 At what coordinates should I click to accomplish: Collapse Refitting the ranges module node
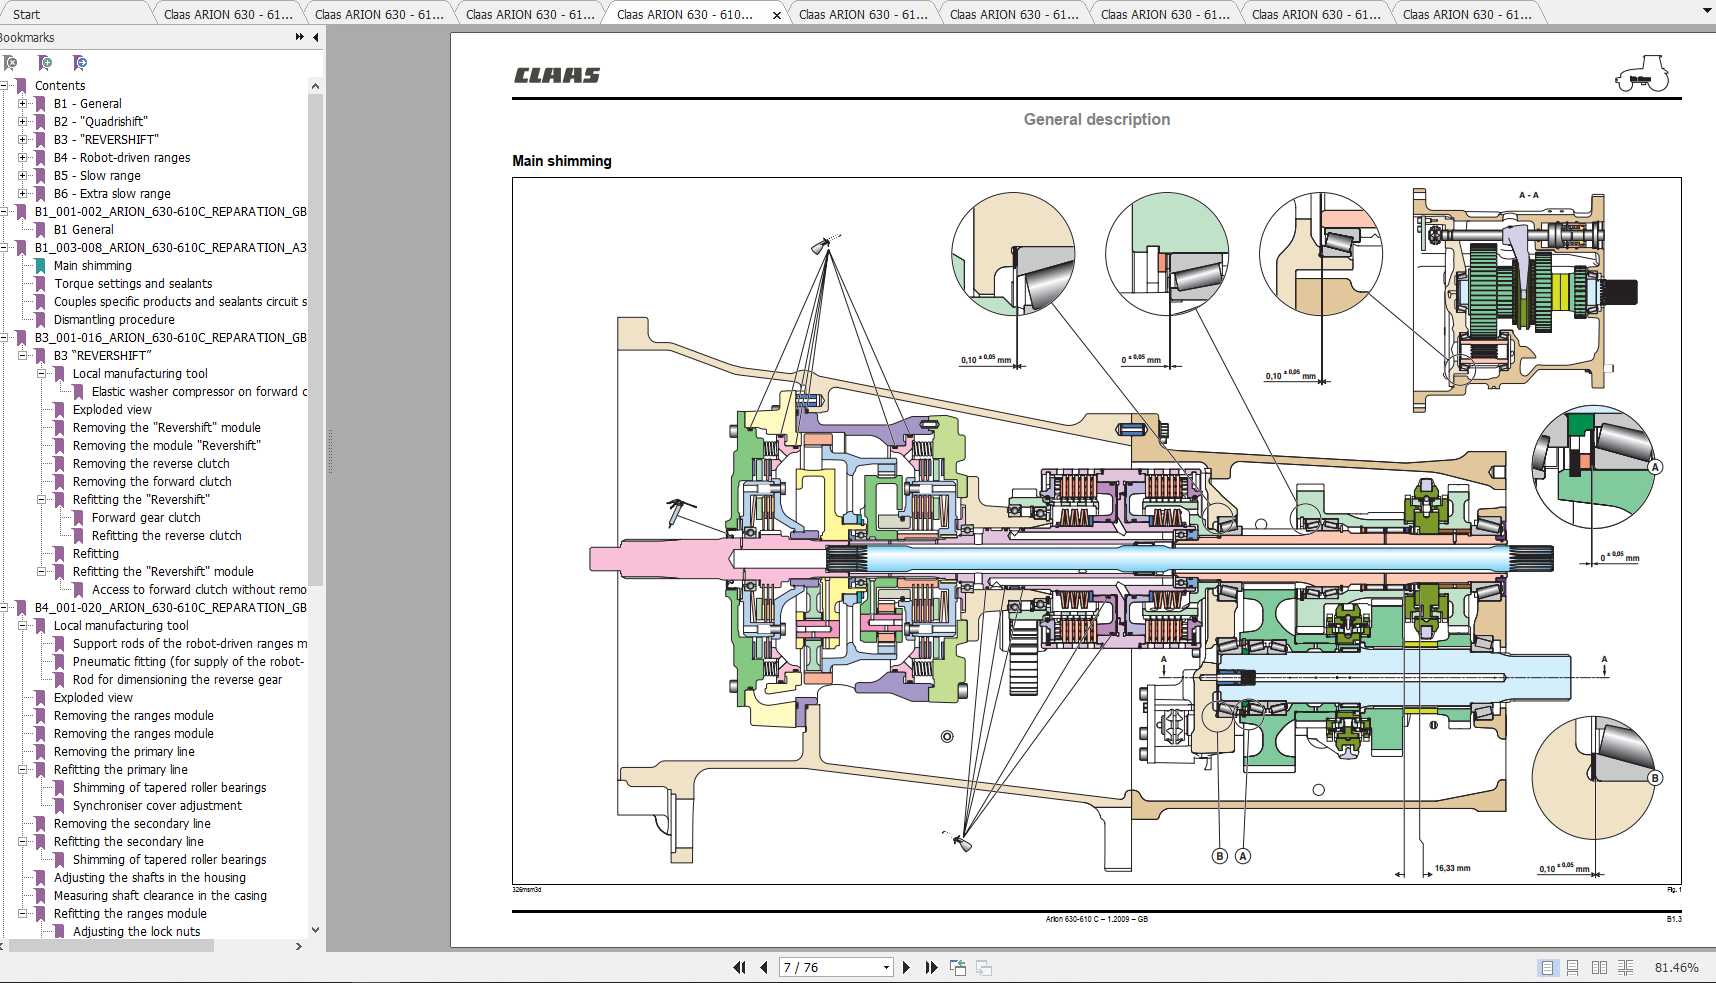point(23,914)
